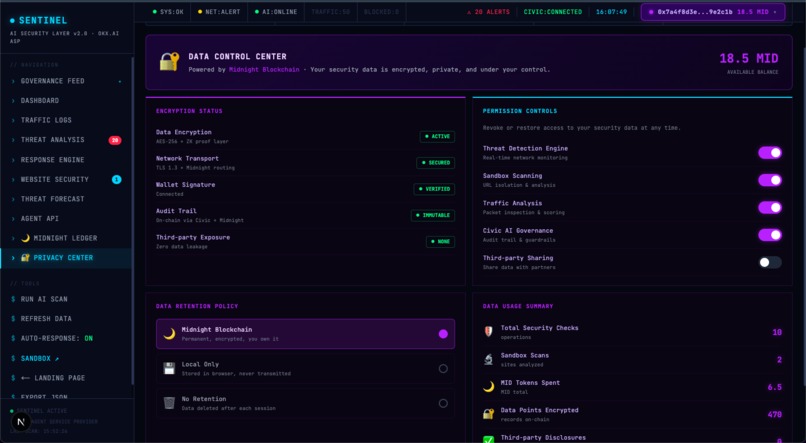Click the moon emoji on Midnight Ledger item

25,238
